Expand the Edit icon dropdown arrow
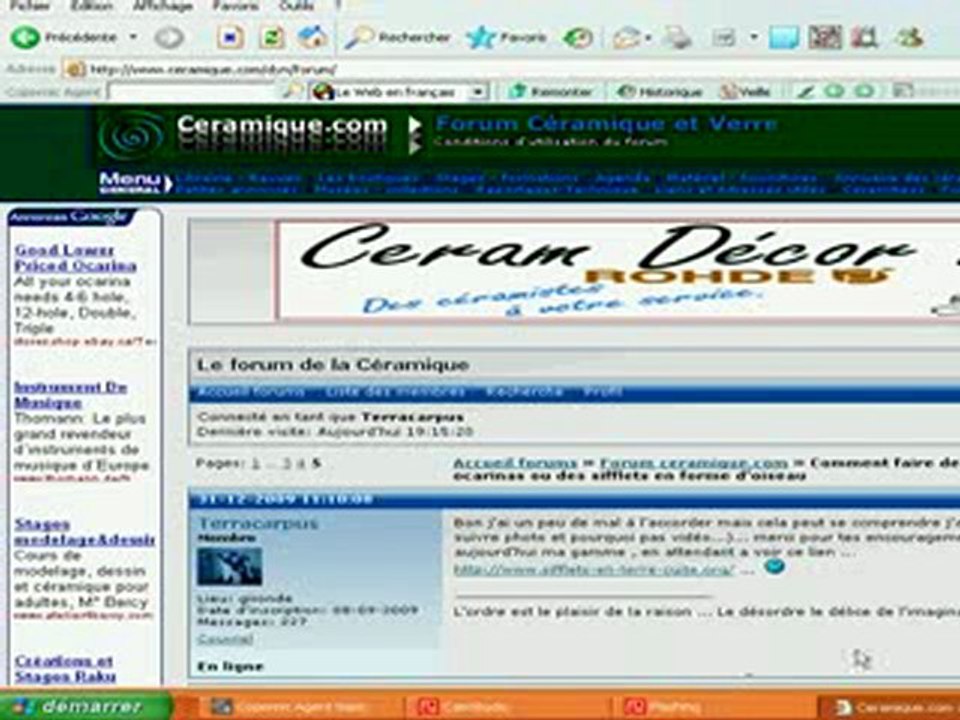This screenshot has height=720, width=960. pos(754,37)
